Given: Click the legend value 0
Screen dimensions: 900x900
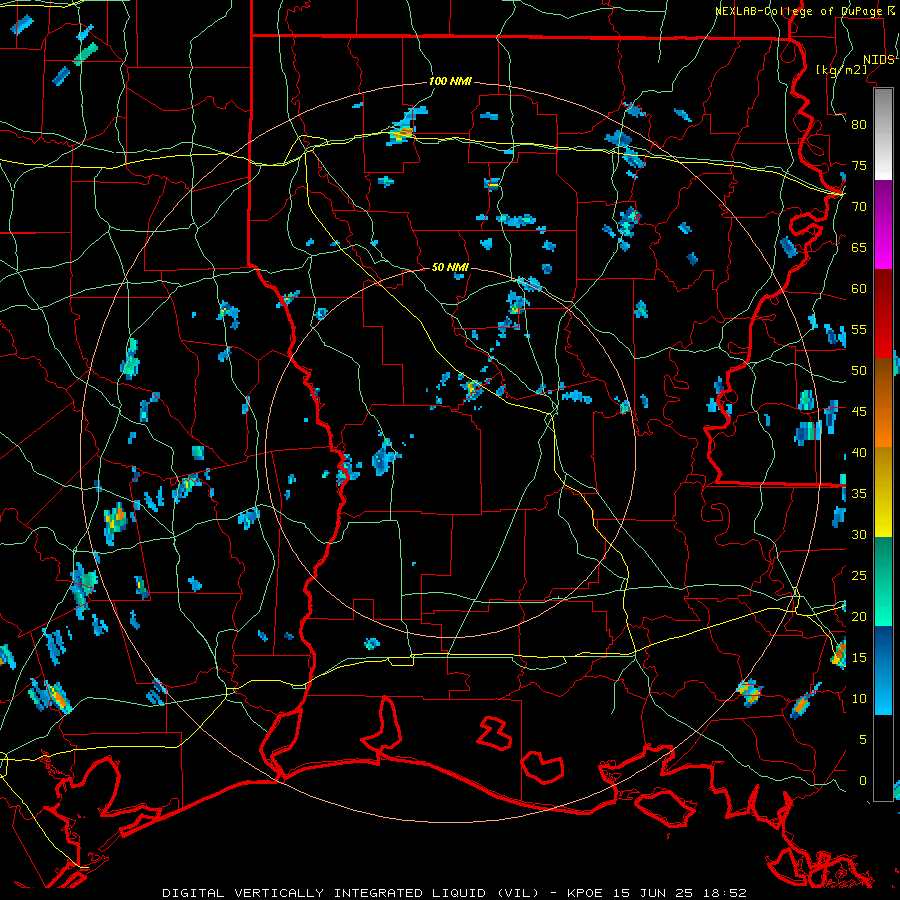Looking at the screenshot, I should tap(863, 781).
